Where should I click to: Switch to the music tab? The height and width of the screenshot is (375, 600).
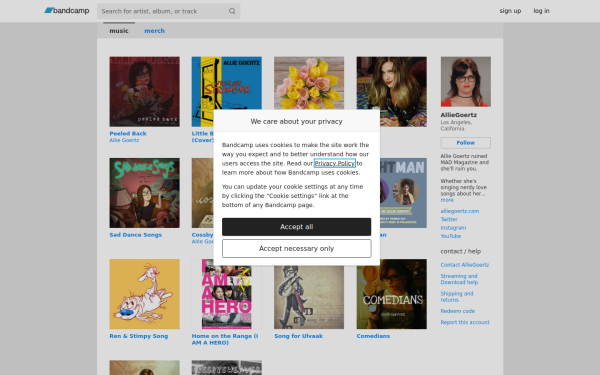coord(119,31)
